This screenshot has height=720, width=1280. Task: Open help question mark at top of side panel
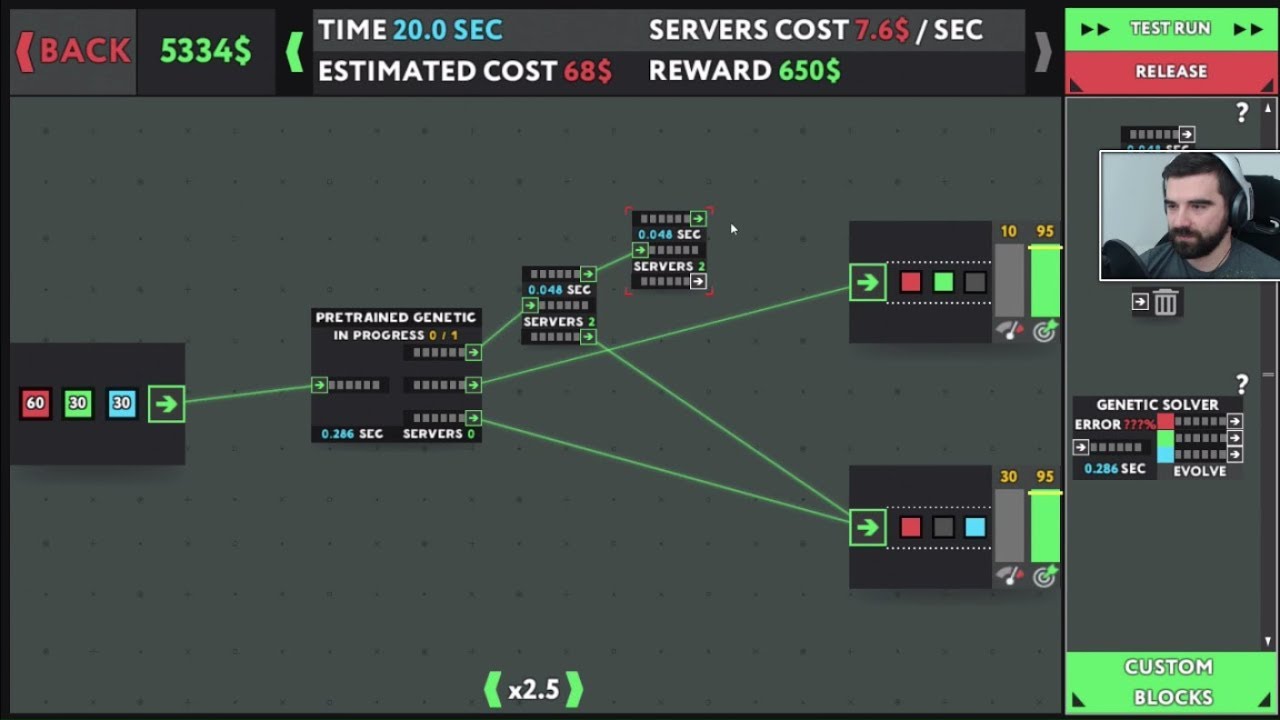(x=1242, y=113)
